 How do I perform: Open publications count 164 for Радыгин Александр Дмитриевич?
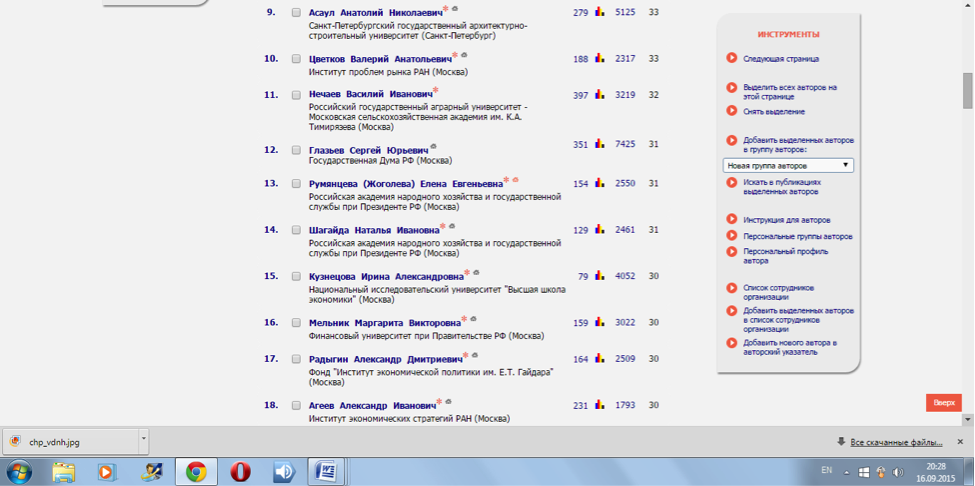click(580, 359)
